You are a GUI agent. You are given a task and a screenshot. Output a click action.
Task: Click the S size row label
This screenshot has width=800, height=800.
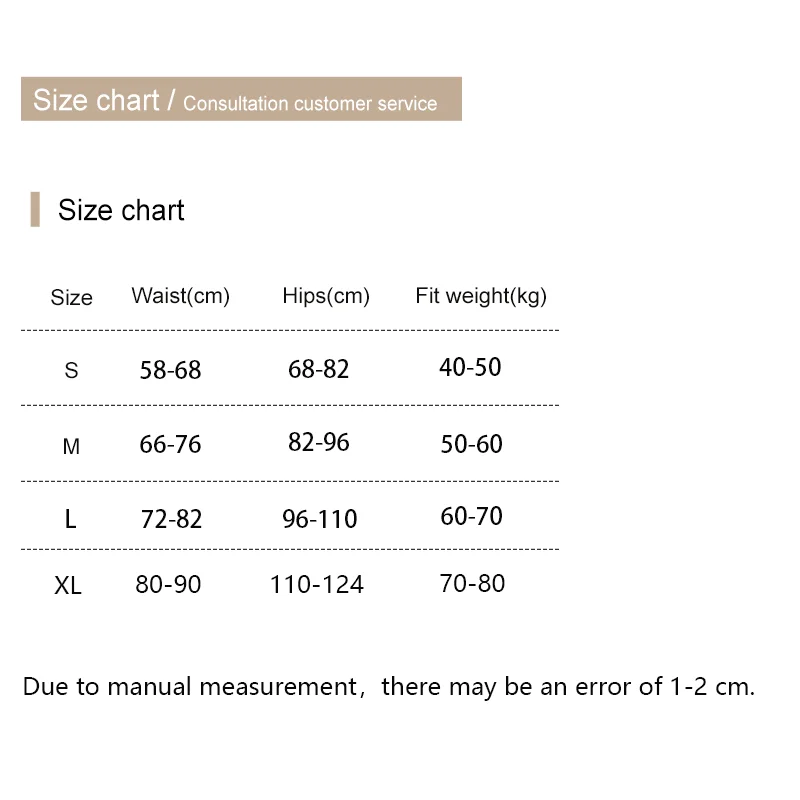[71, 370]
